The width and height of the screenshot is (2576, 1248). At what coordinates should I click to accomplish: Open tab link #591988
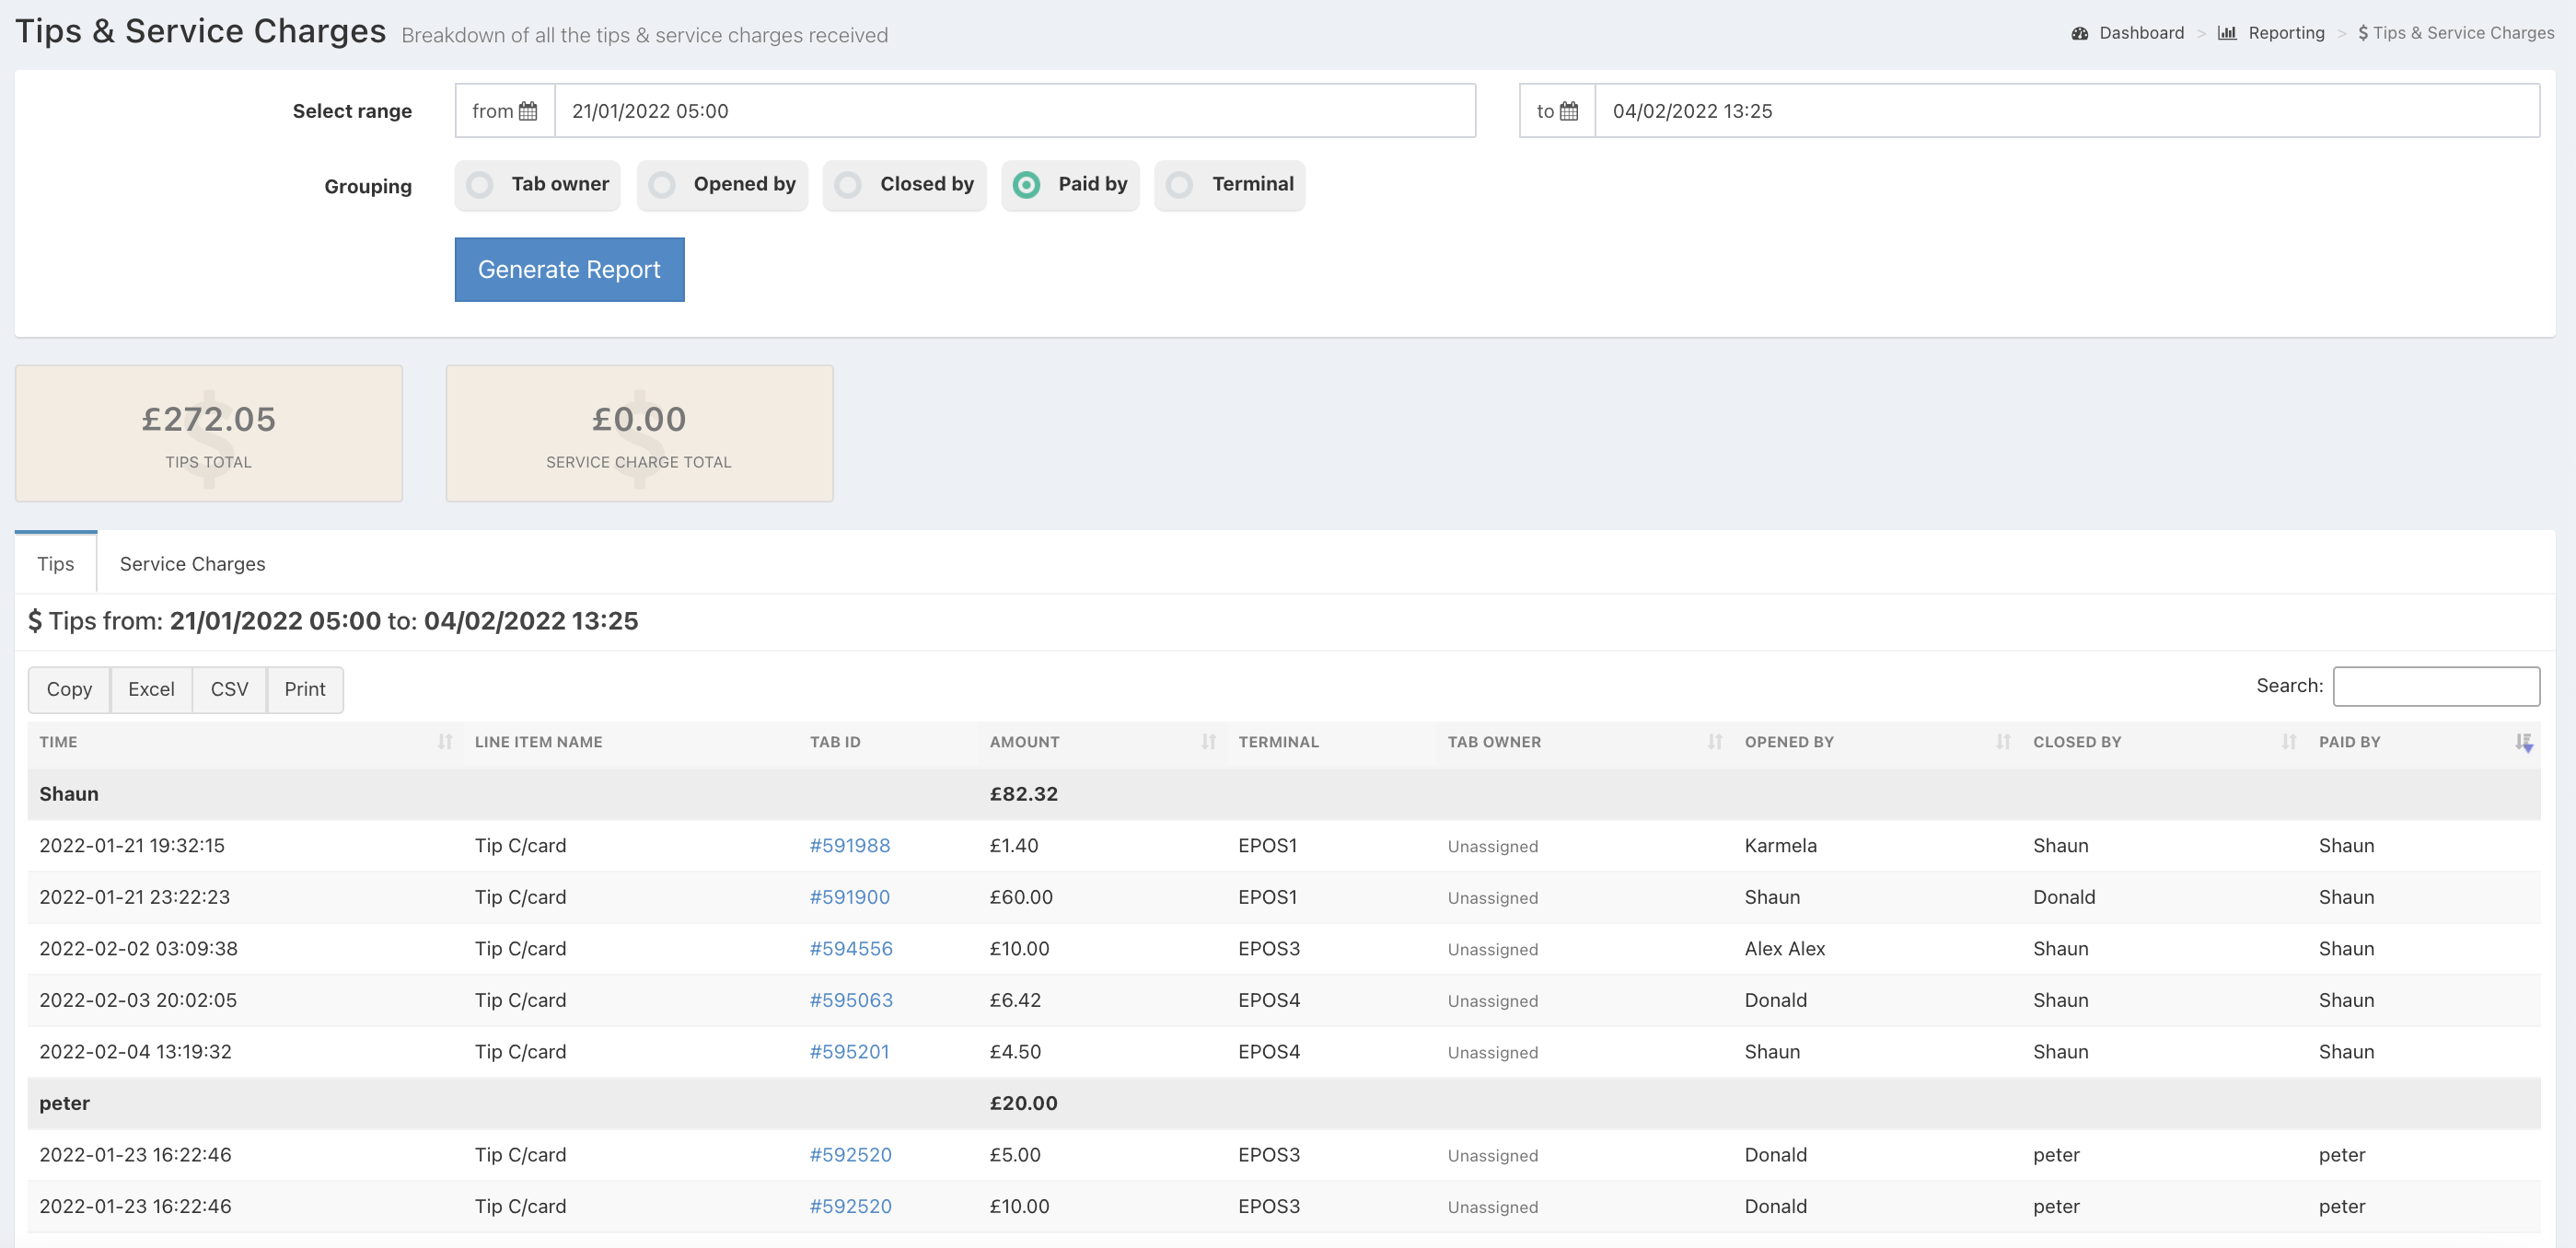pyautogui.click(x=849, y=846)
